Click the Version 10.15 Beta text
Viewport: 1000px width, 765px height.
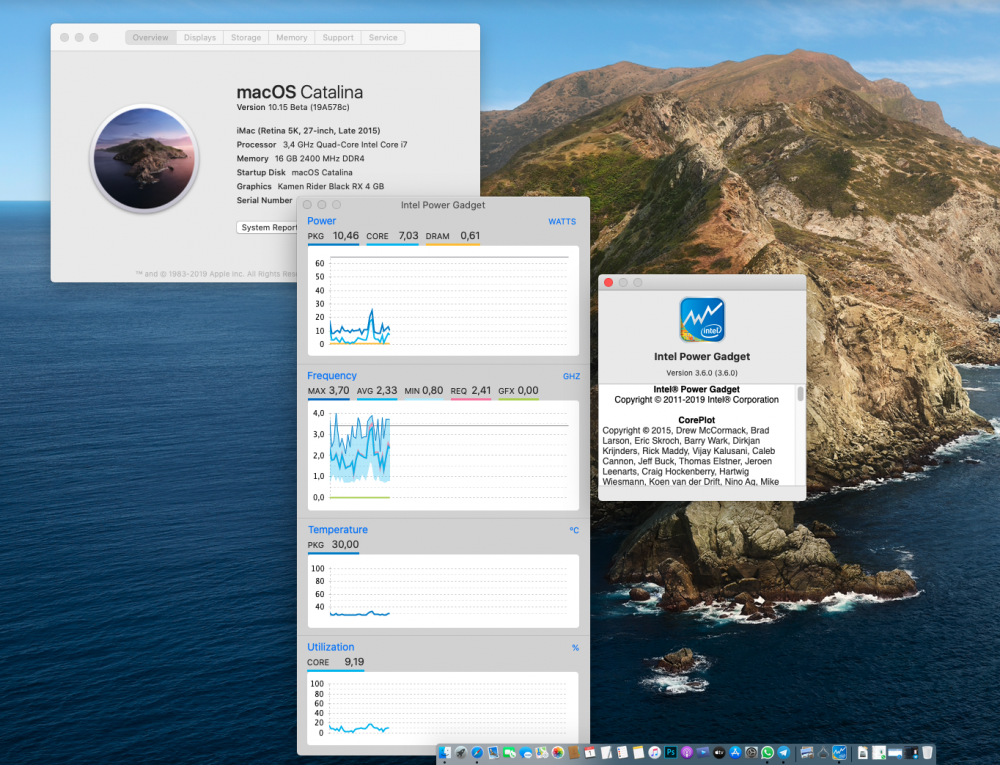pos(293,107)
